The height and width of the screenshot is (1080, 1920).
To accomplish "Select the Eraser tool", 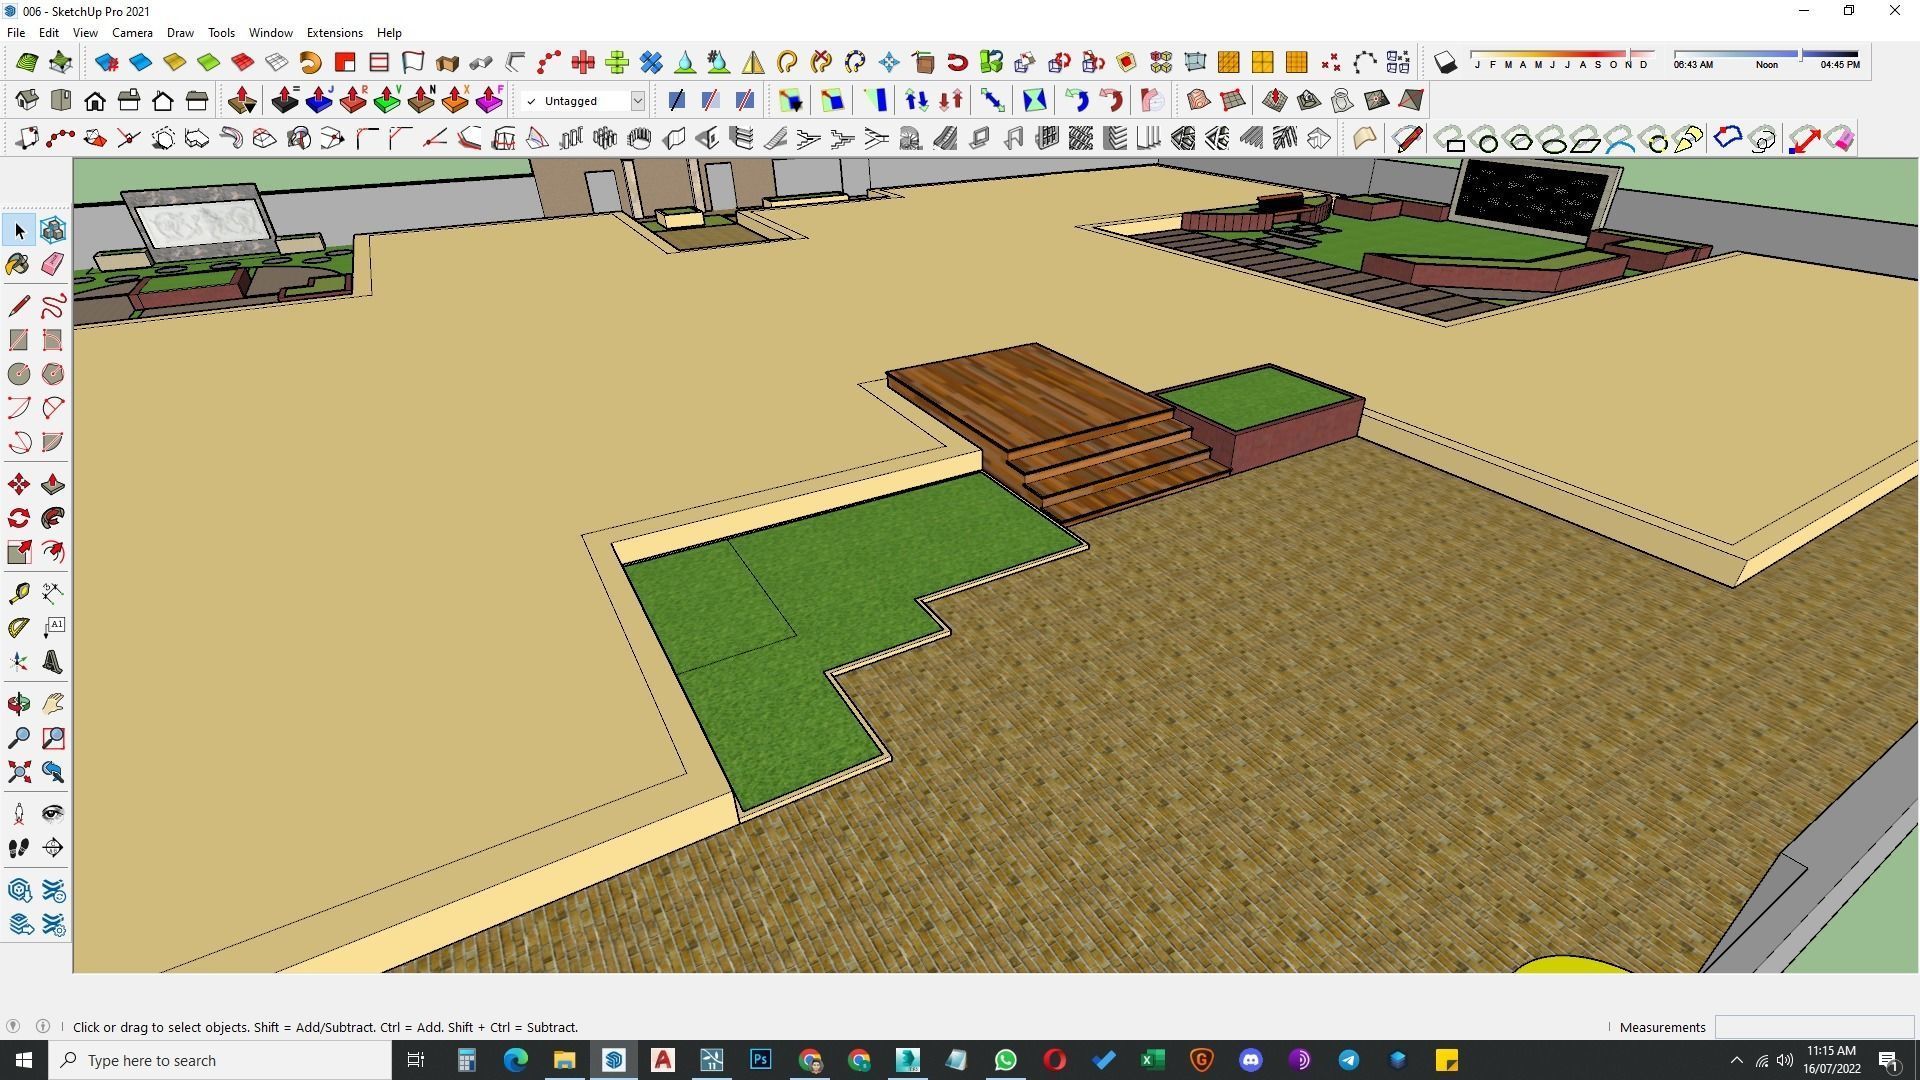I will pos(53,264).
